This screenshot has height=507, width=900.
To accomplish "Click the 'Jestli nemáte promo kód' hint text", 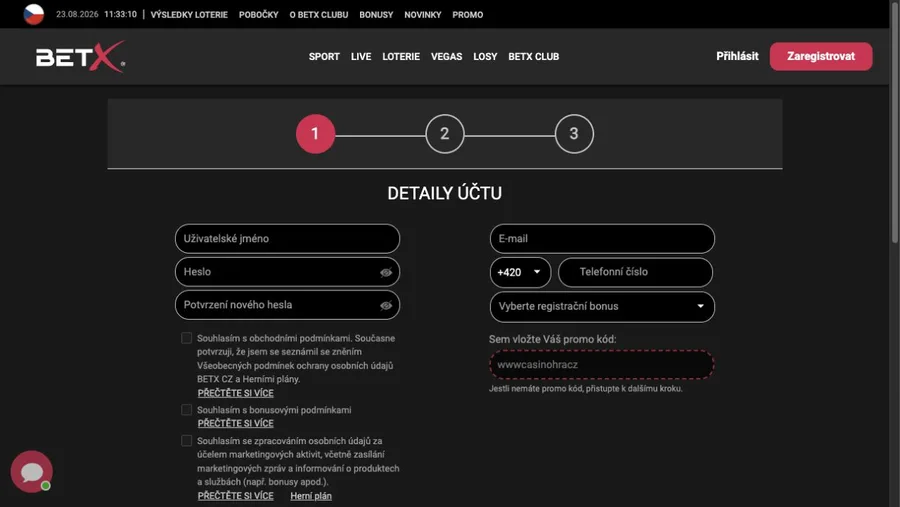I will 585,389.
